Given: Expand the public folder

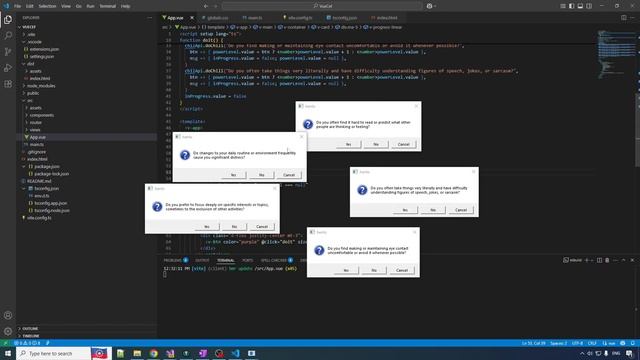Looking at the screenshot, I should point(33,93).
